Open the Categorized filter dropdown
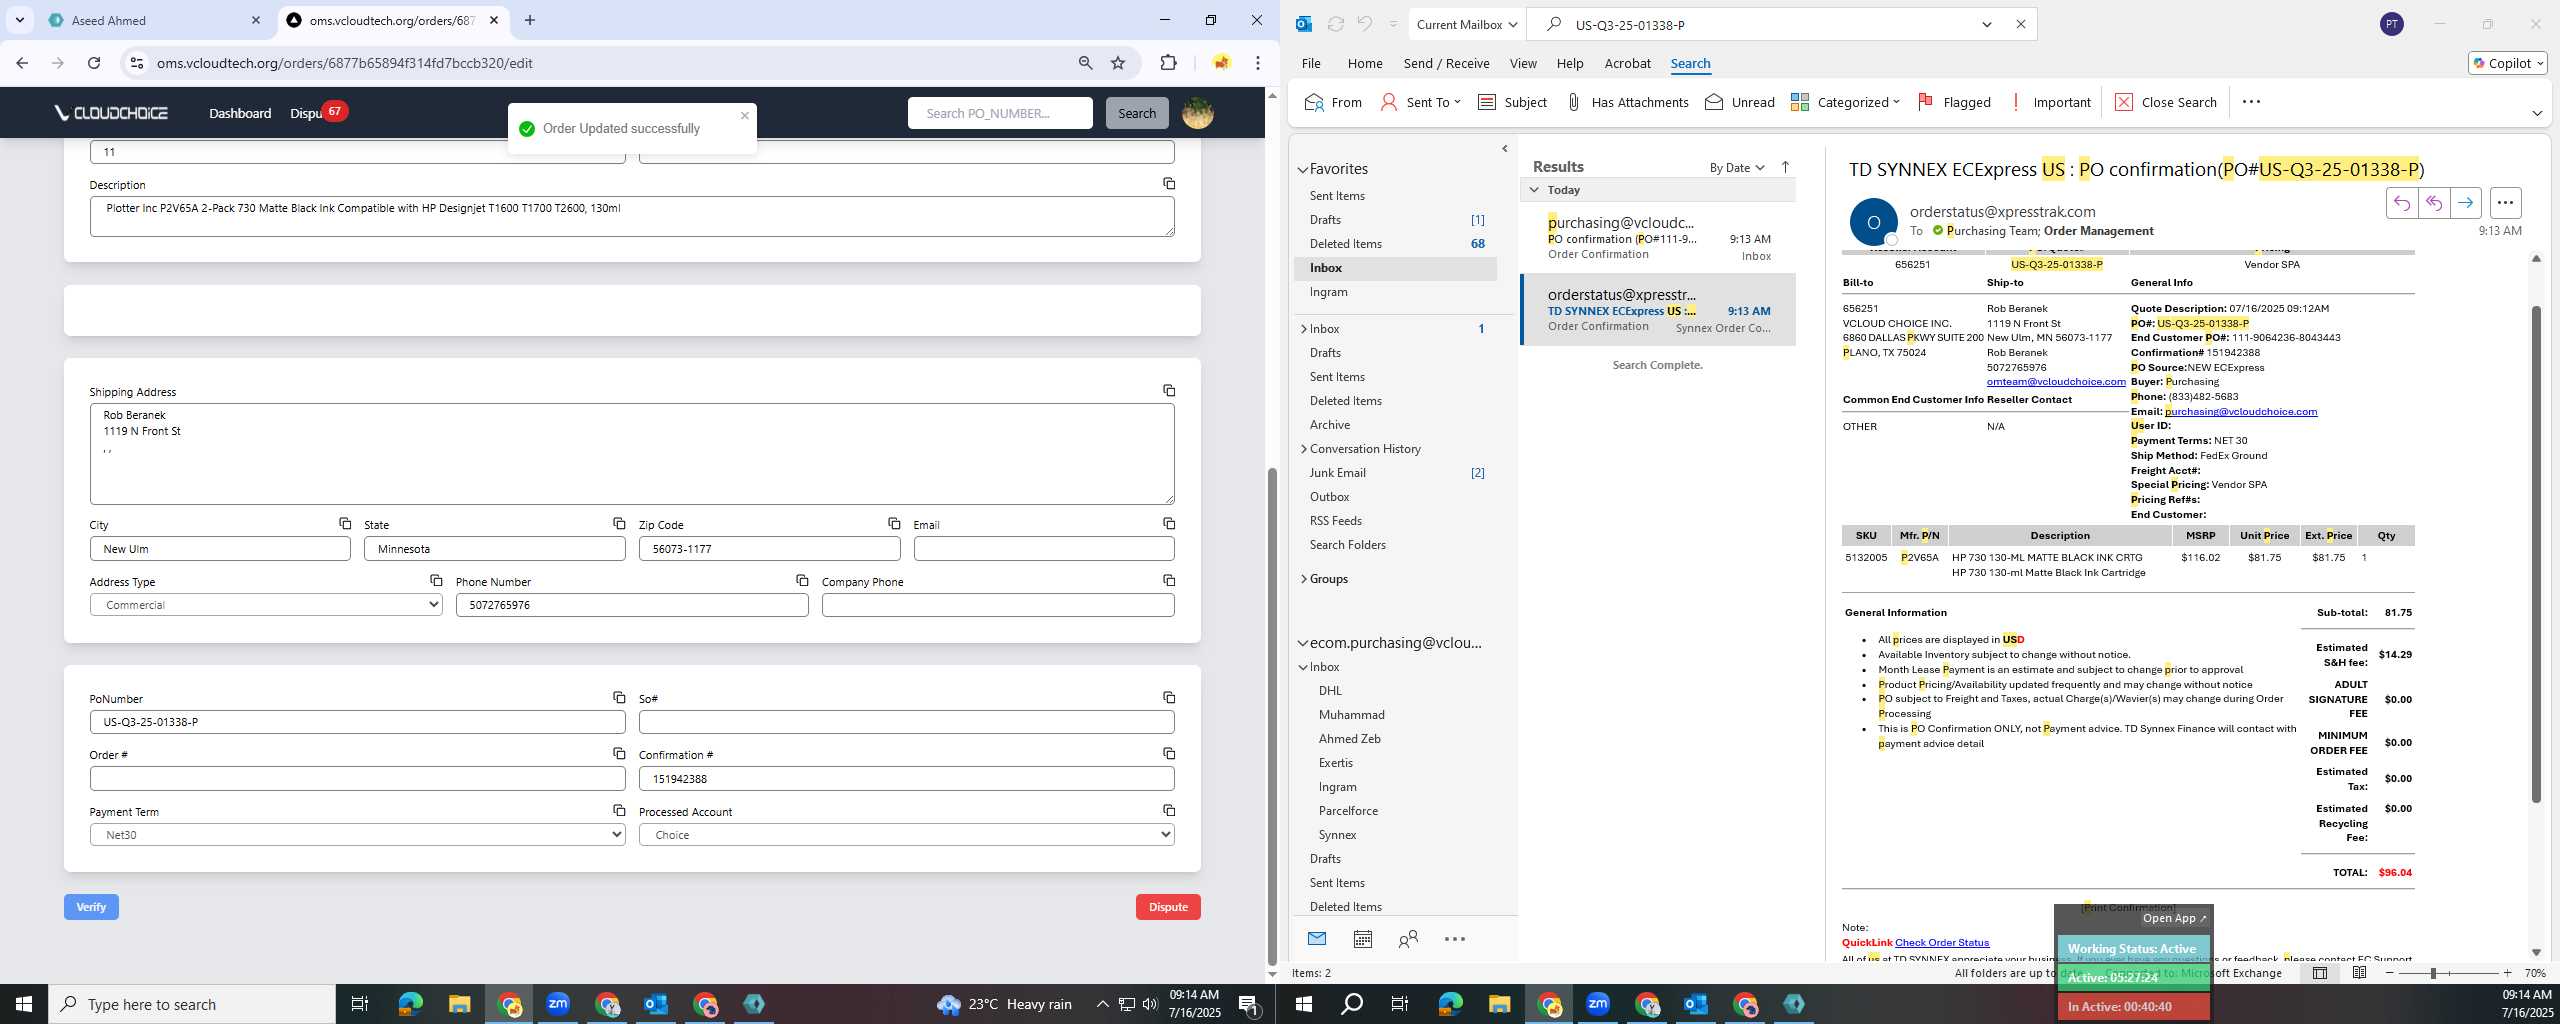Screen dimensions: 2560x1024 (1845, 102)
